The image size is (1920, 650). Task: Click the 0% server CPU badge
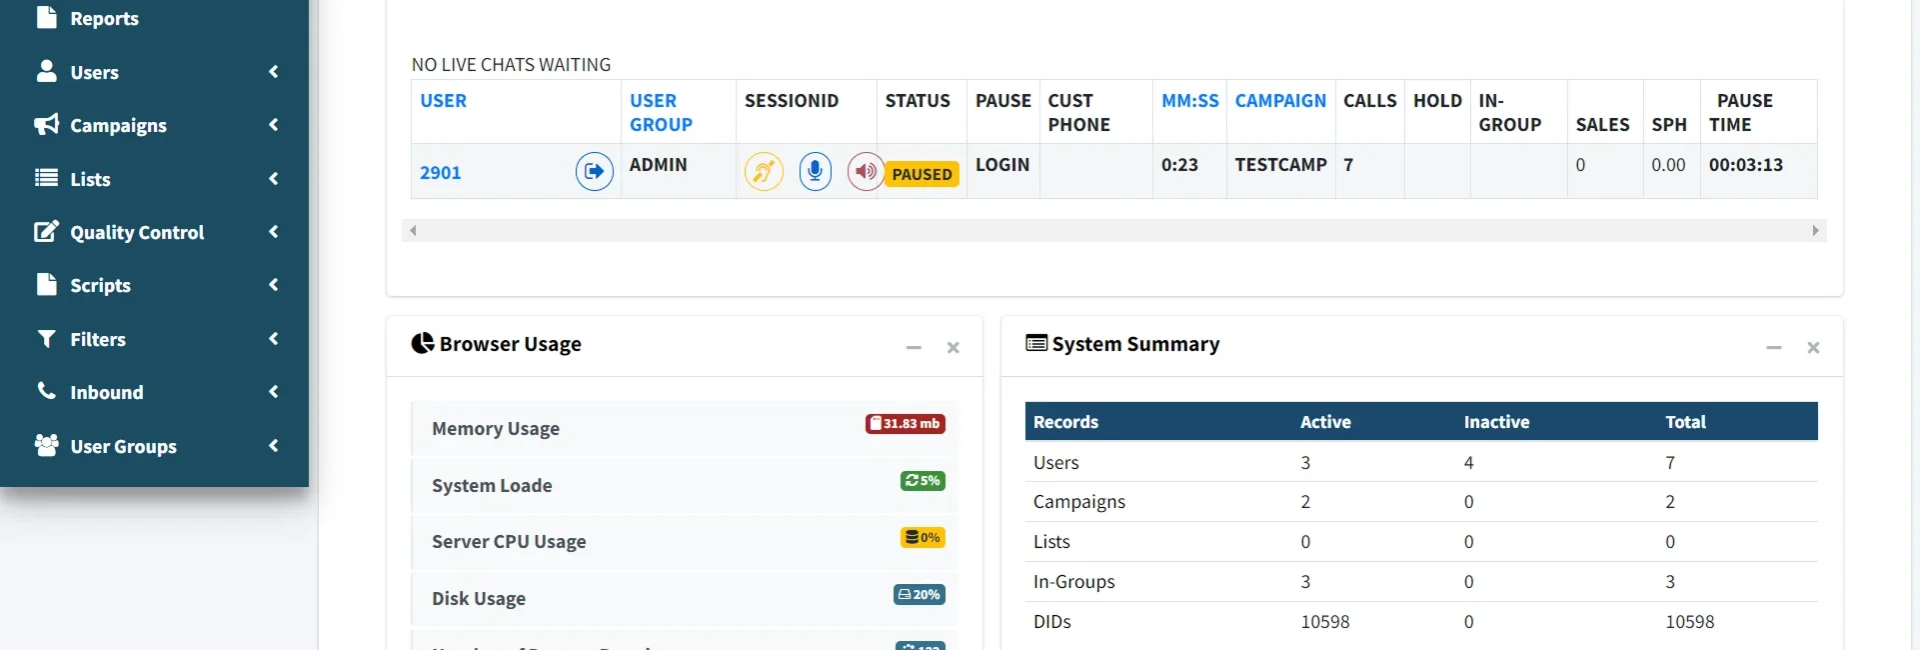[923, 538]
